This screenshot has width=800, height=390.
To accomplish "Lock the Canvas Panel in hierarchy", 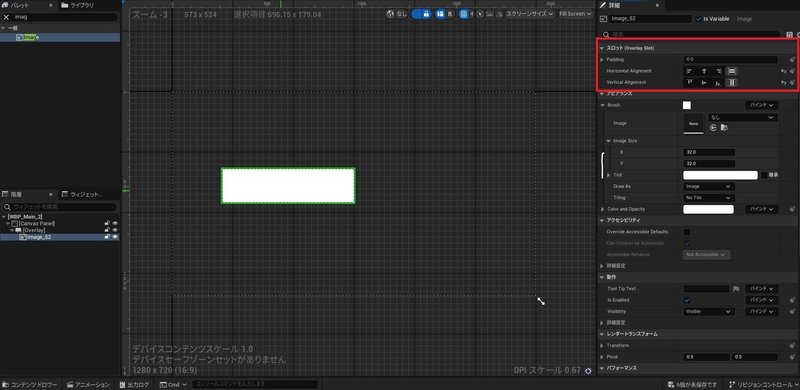I will [x=107, y=223].
